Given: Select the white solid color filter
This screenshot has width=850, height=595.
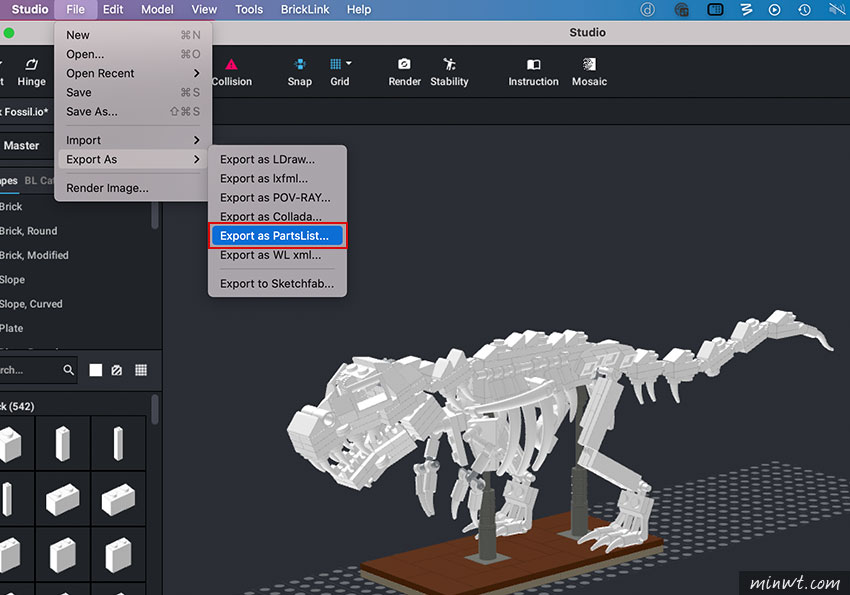Looking at the screenshot, I should point(95,370).
